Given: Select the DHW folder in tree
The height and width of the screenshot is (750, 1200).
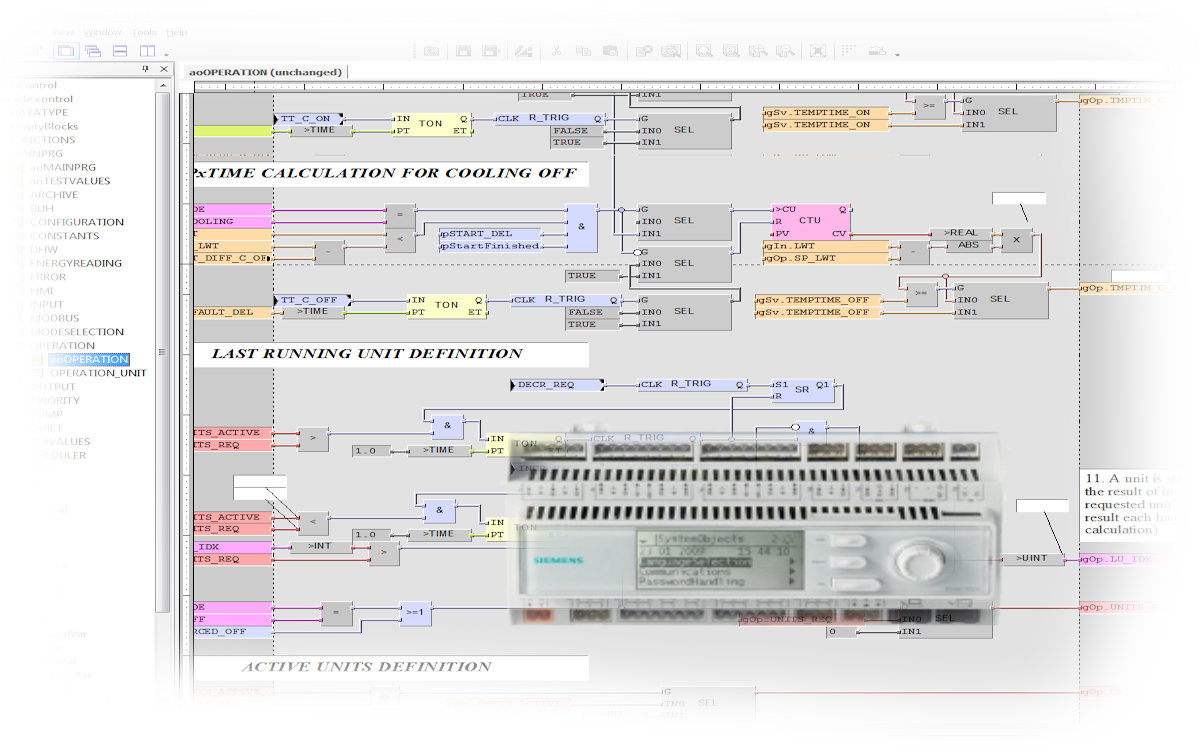Looking at the screenshot, I should click(x=43, y=249).
